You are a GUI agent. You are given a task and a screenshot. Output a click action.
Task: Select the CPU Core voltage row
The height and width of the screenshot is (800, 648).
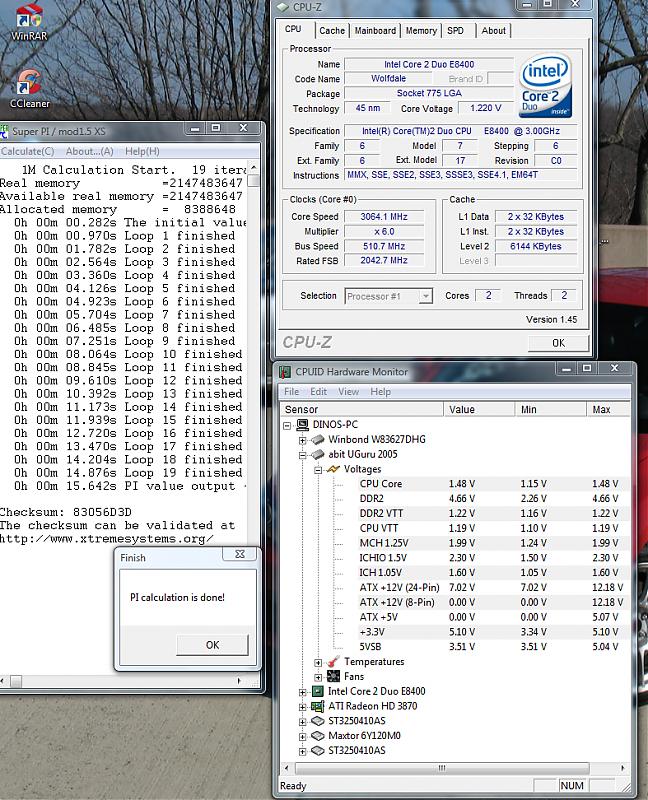(493, 484)
